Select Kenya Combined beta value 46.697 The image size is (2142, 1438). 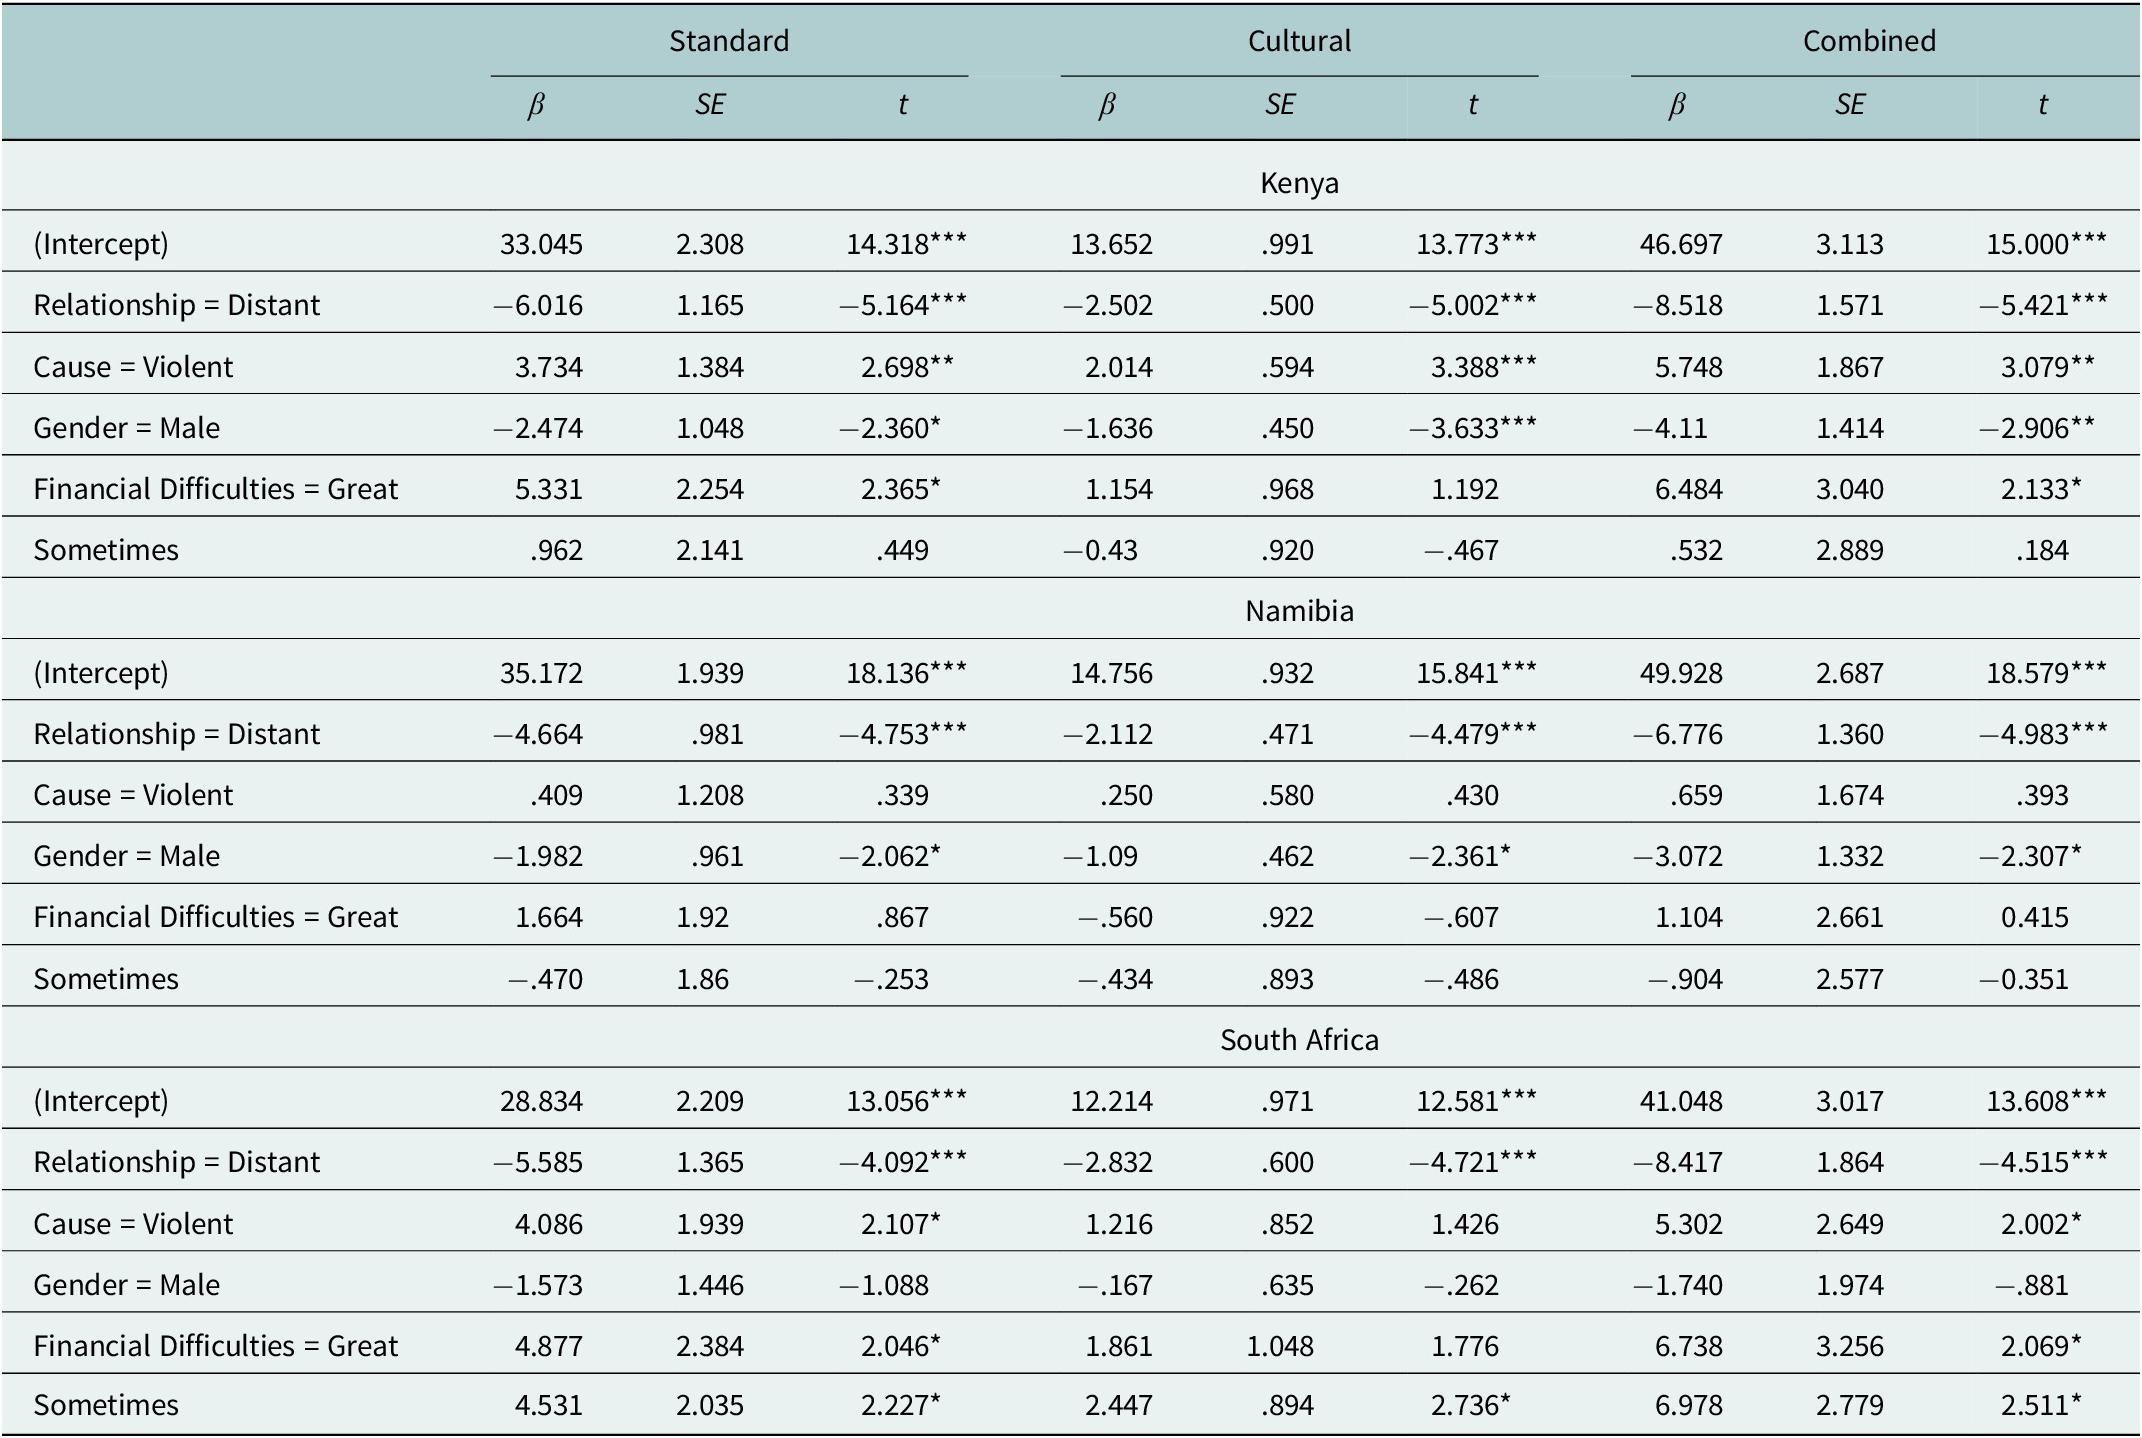[1681, 244]
